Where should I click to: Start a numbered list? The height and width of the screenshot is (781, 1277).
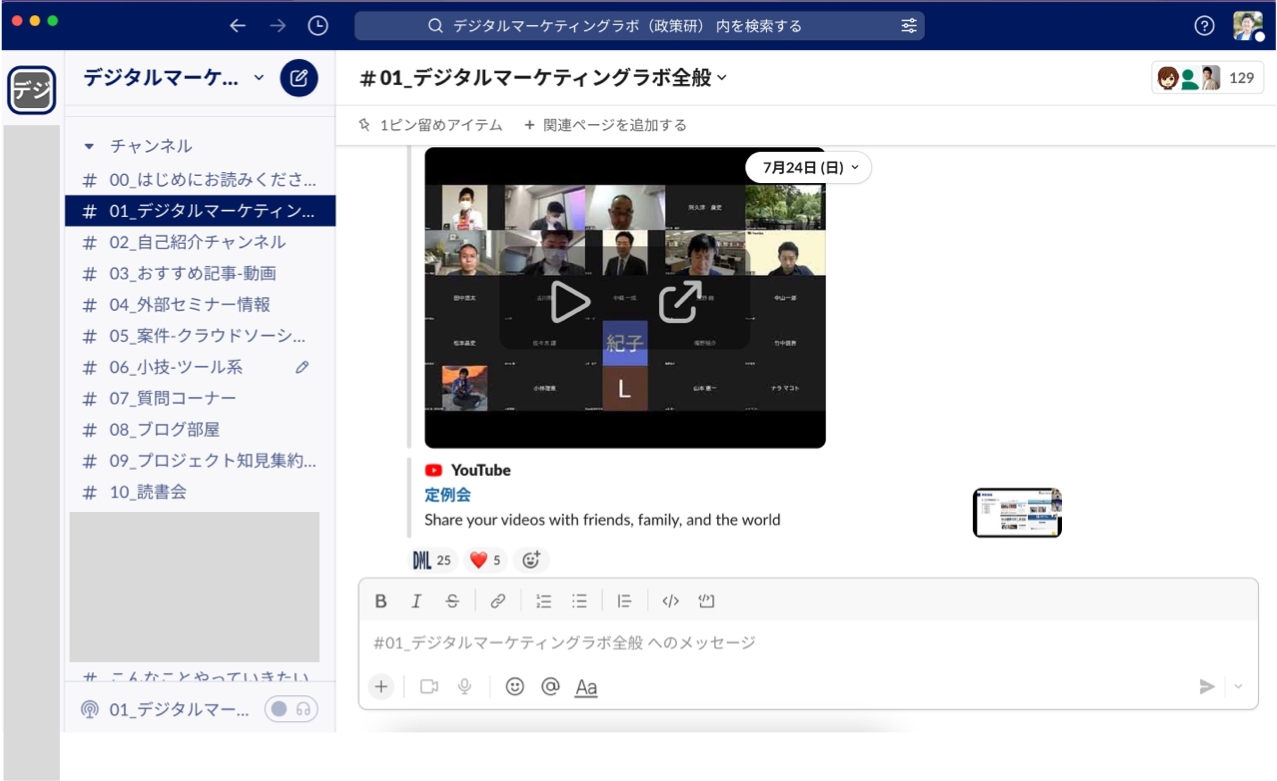tap(543, 601)
